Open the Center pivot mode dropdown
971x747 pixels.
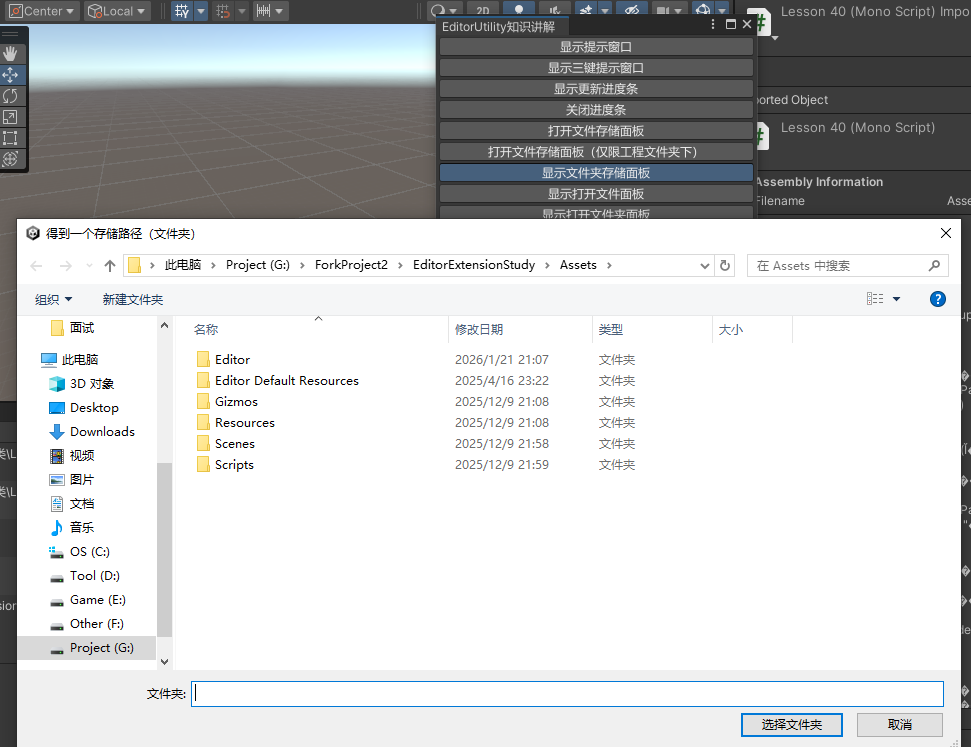41,11
